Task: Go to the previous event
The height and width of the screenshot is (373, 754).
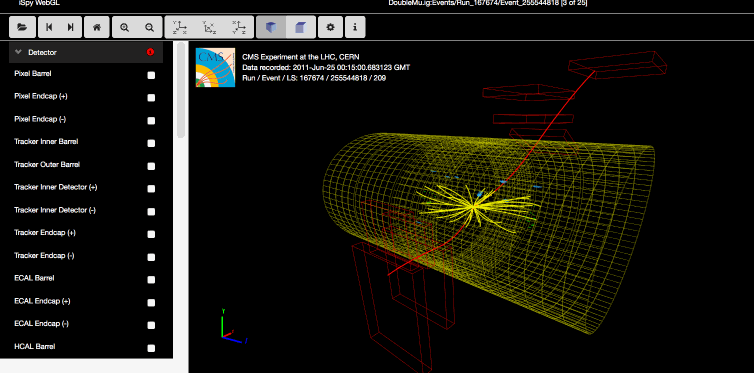Action: click(x=49, y=27)
